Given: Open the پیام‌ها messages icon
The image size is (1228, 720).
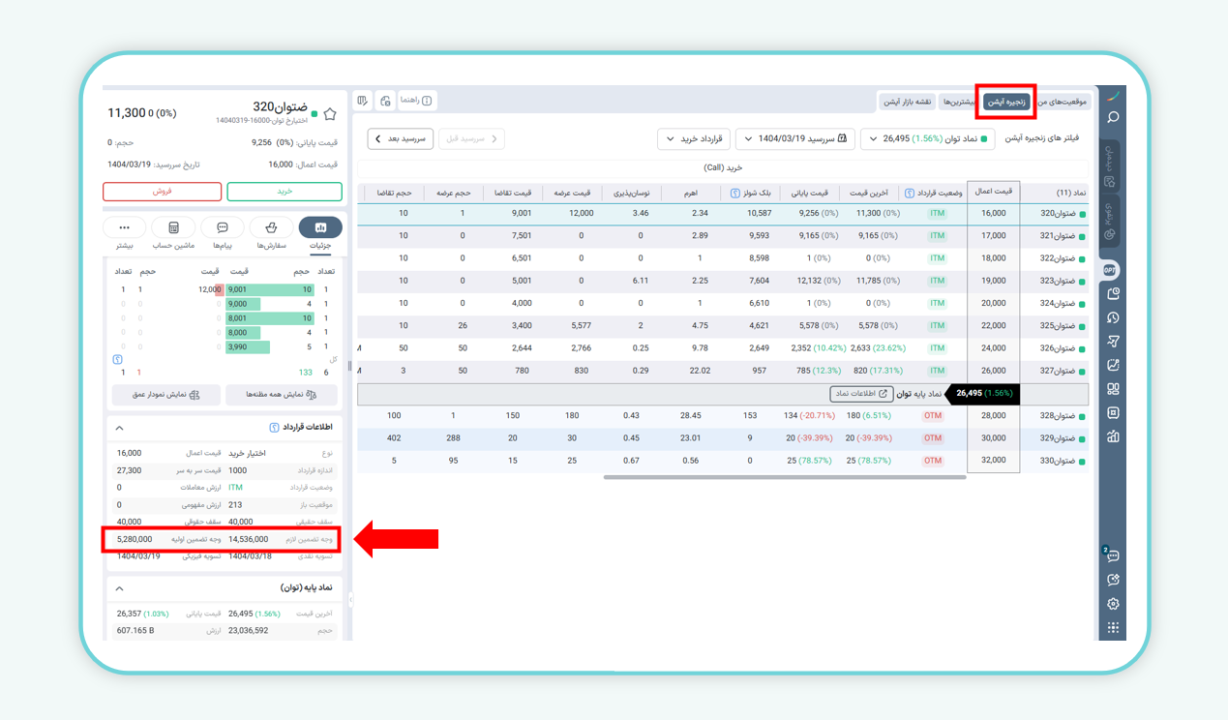Looking at the screenshot, I should 222,228.
